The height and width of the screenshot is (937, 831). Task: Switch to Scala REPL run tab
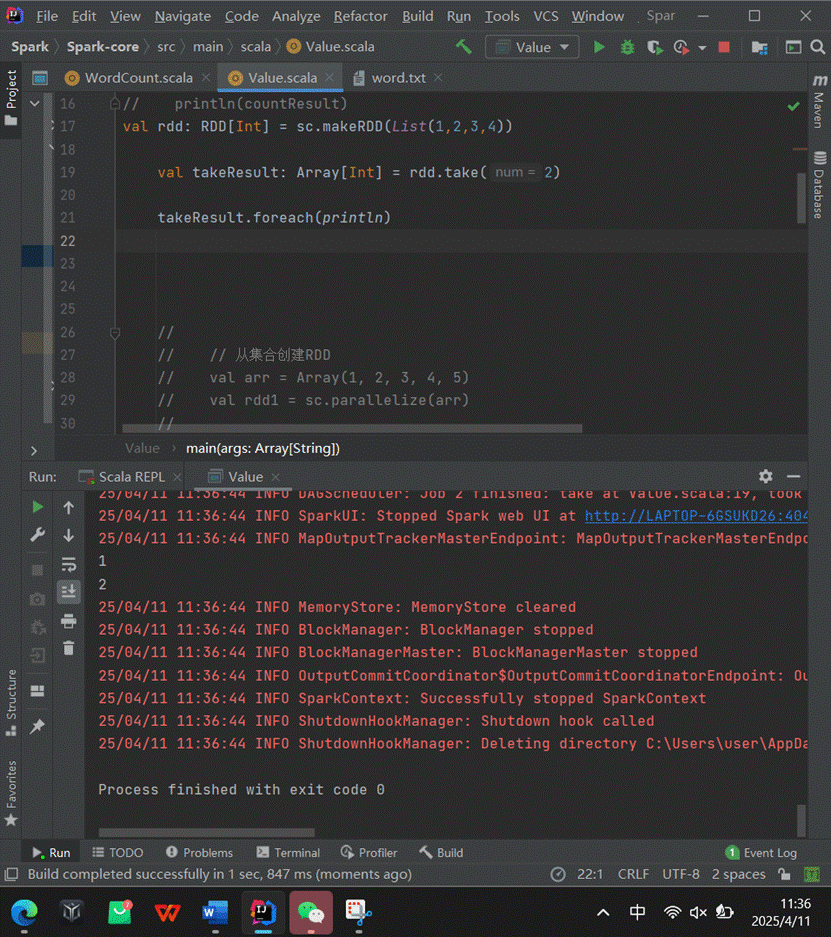(x=131, y=477)
